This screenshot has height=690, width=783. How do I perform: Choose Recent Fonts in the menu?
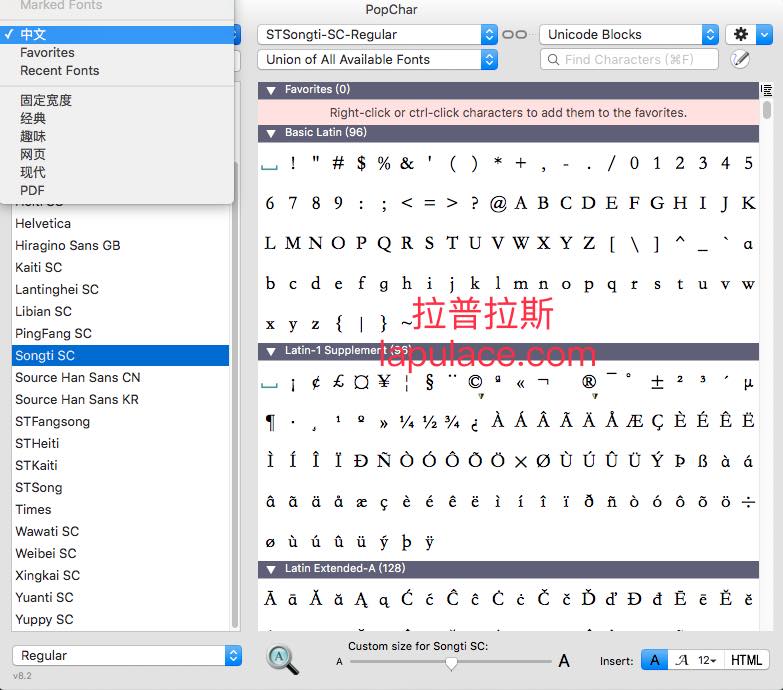(117, 70)
